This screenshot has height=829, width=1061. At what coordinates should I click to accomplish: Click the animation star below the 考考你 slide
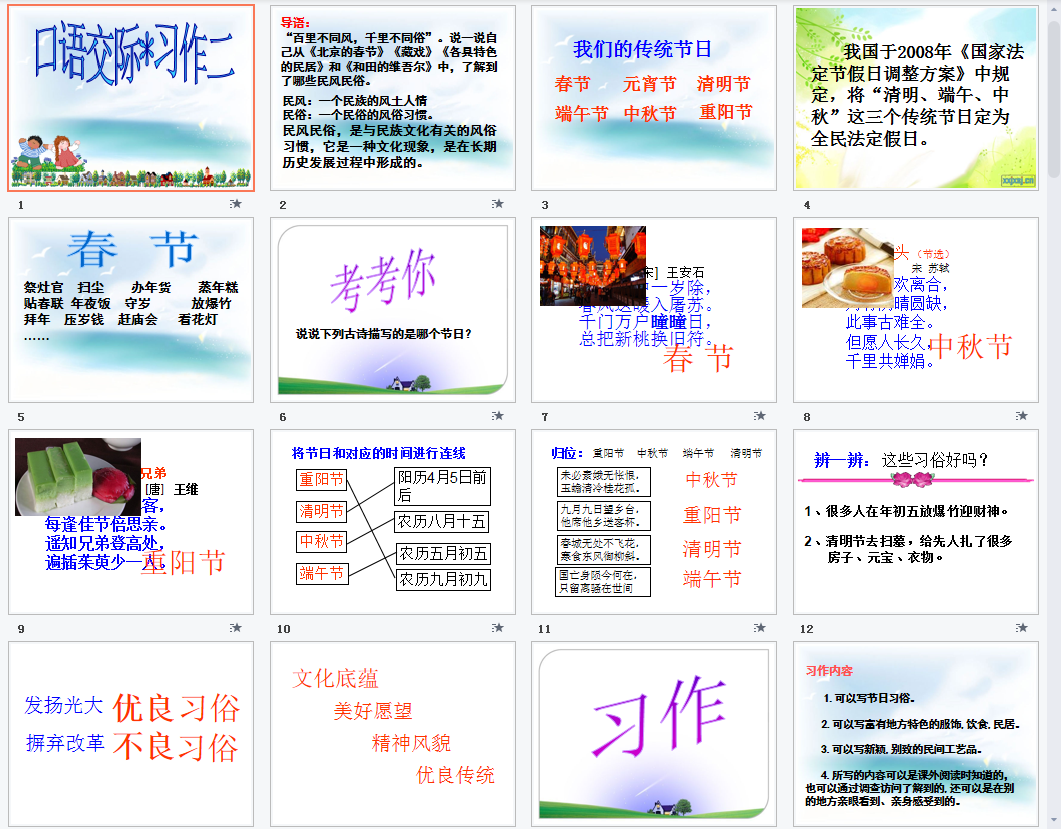coord(497,416)
